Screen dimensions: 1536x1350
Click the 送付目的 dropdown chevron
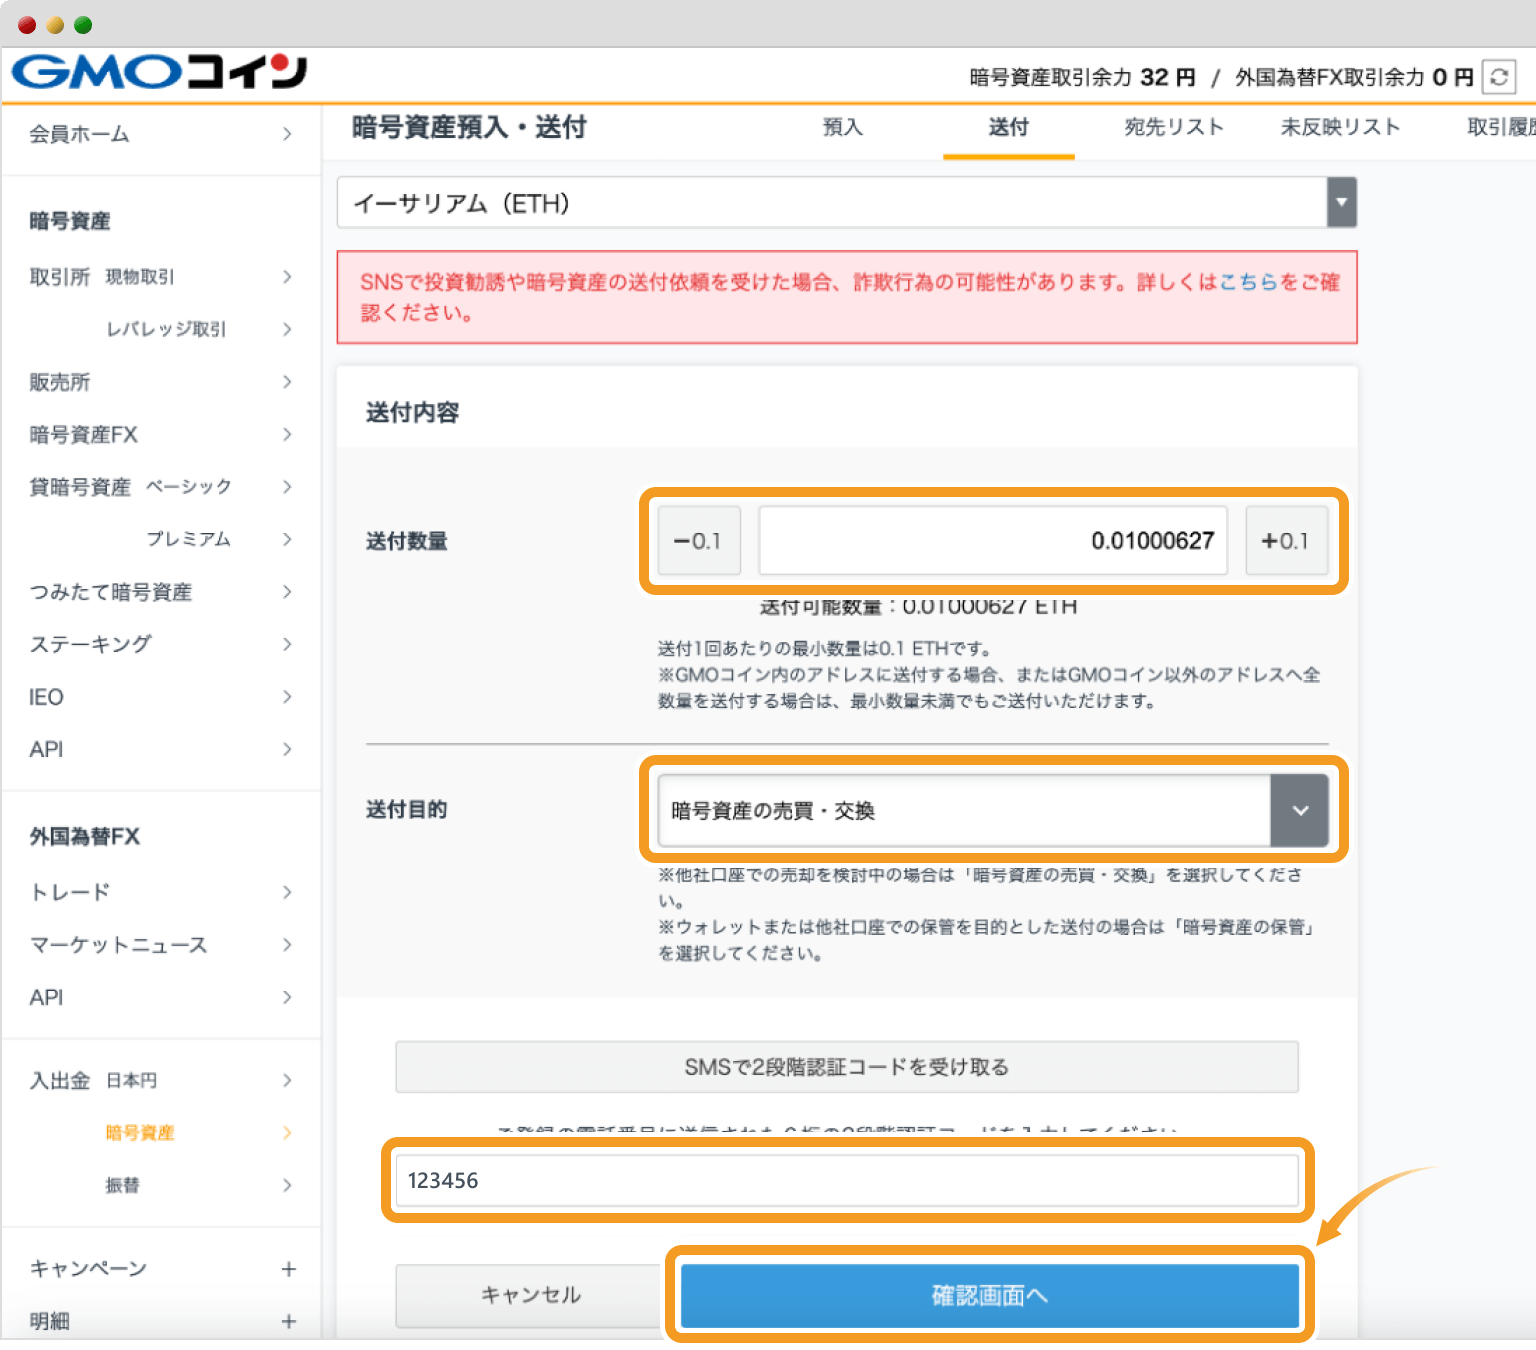(x=1300, y=810)
